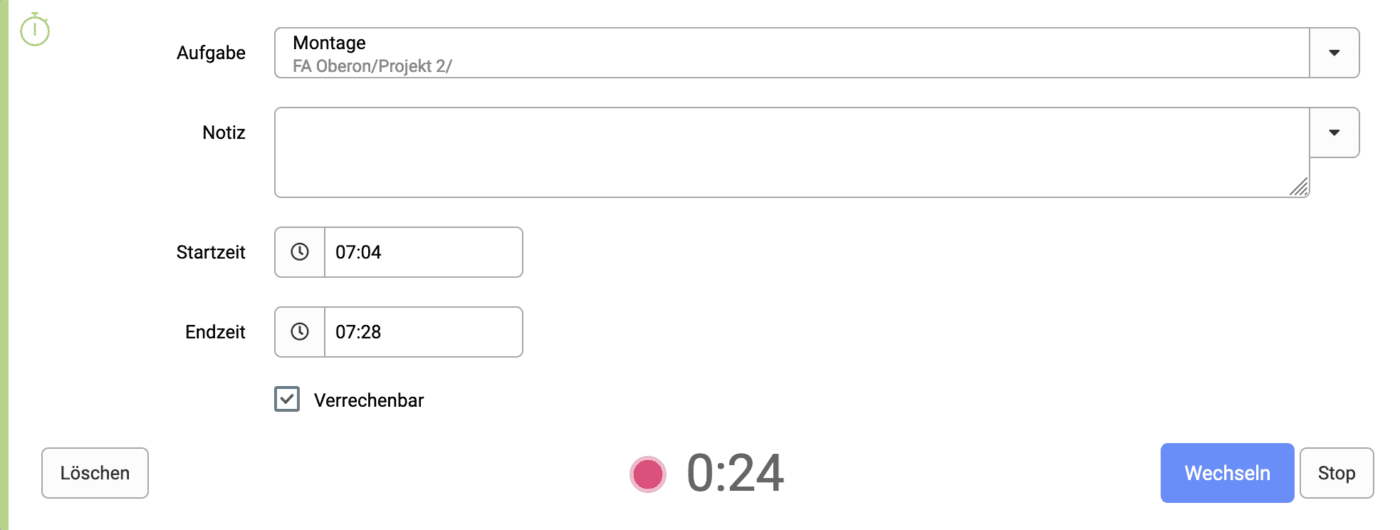Click the Verrechenbar label text
Image resolution: width=1400 pixels, height=530 pixels.
(369, 401)
